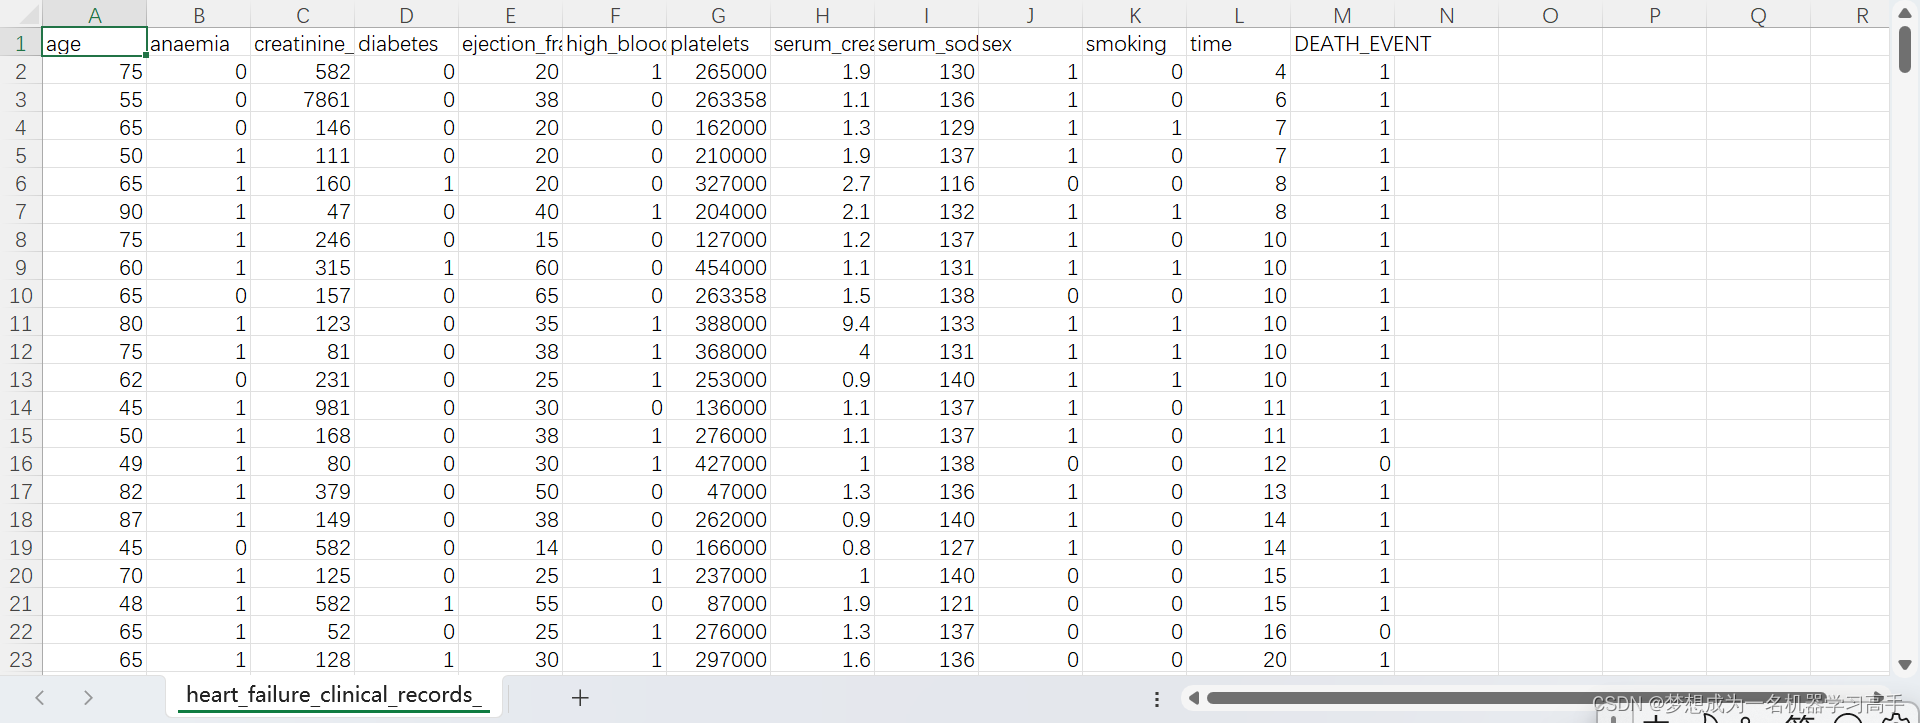Go to previous sheet arrow
This screenshot has width=1920, height=723.
point(40,698)
